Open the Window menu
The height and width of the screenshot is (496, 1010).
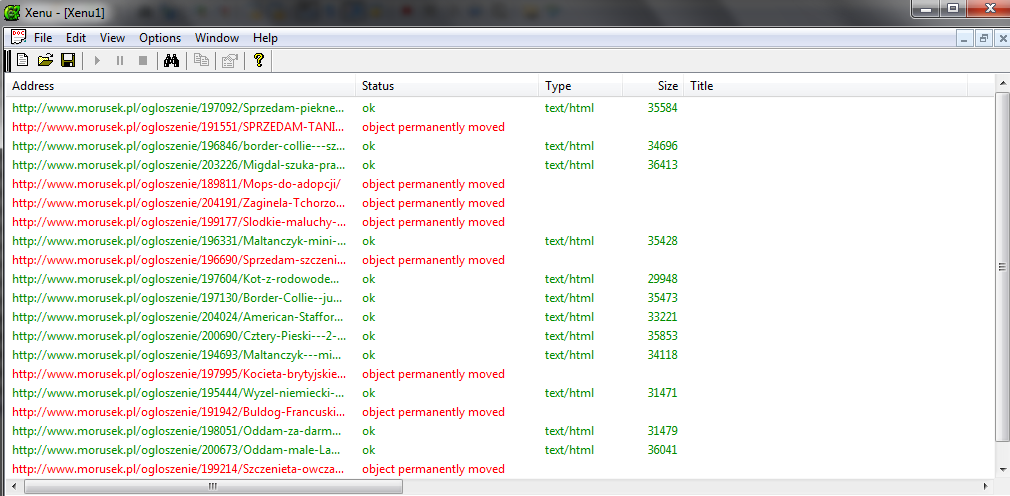[x=217, y=38]
